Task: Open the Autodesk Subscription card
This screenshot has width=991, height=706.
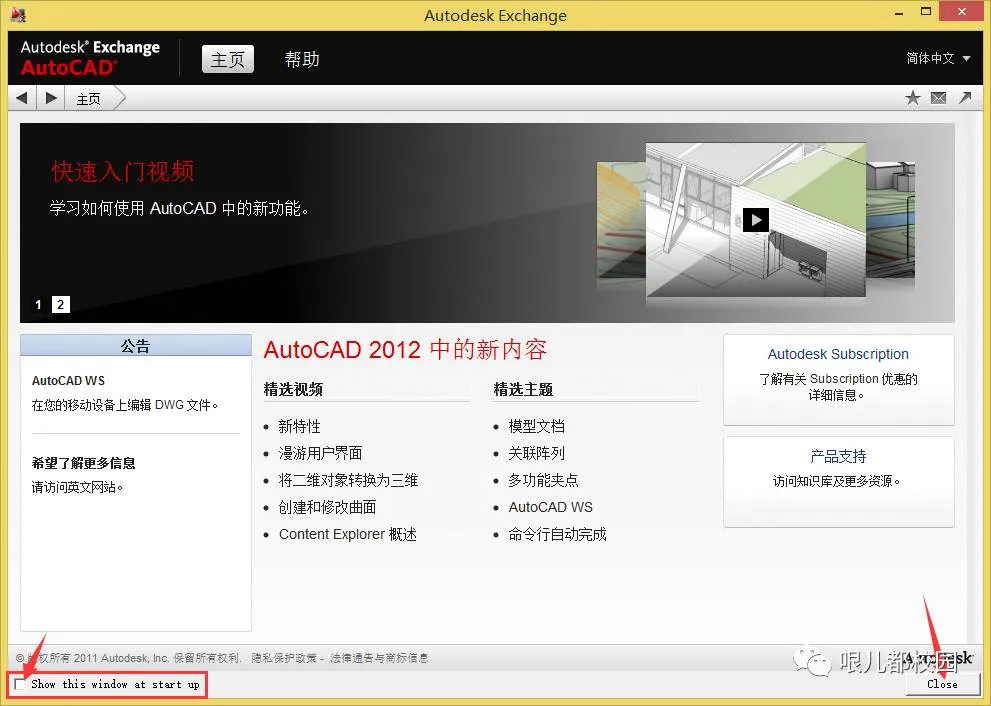Action: [838, 380]
